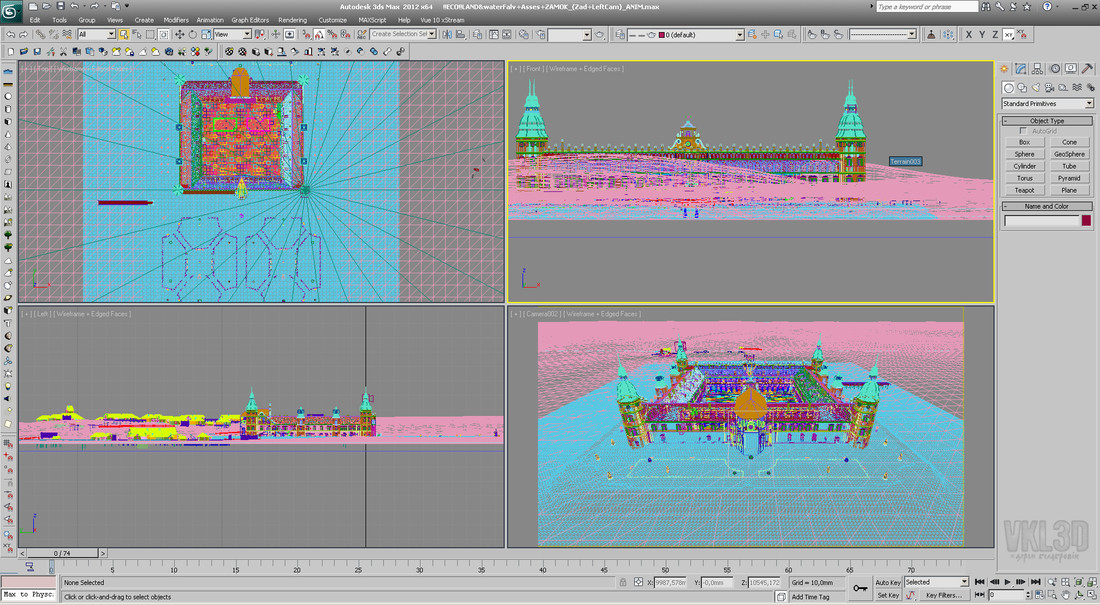The height and width of the screenshot is (605, 1100).
Task: Toggle Auto Key animation mode
Action: 888,582
